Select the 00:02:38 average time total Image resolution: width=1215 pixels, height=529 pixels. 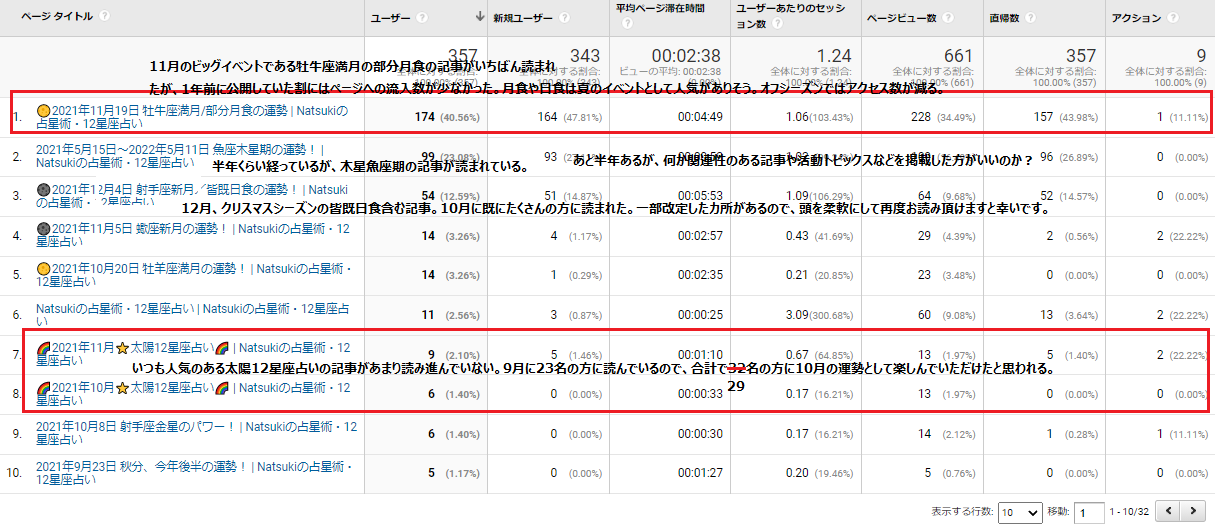pos(686,55)
